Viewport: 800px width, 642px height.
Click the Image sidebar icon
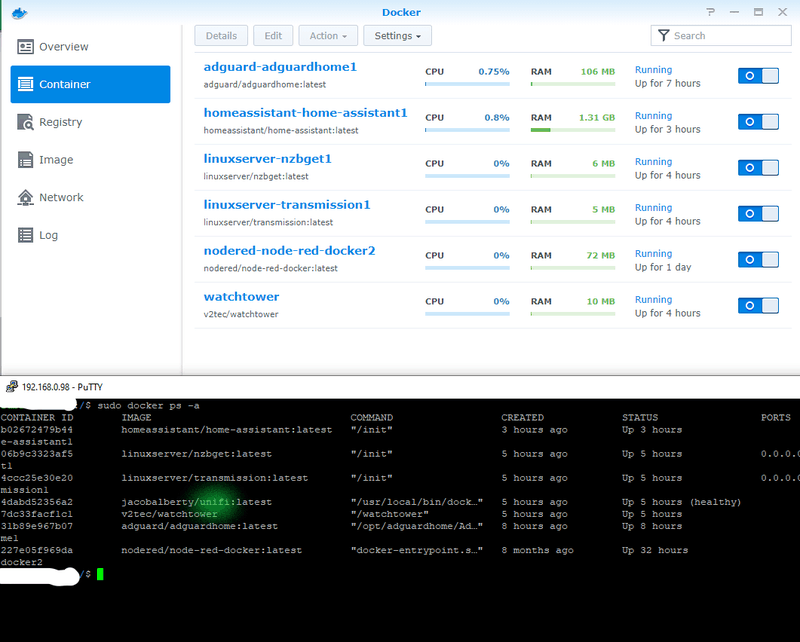(x=25, y=160)
